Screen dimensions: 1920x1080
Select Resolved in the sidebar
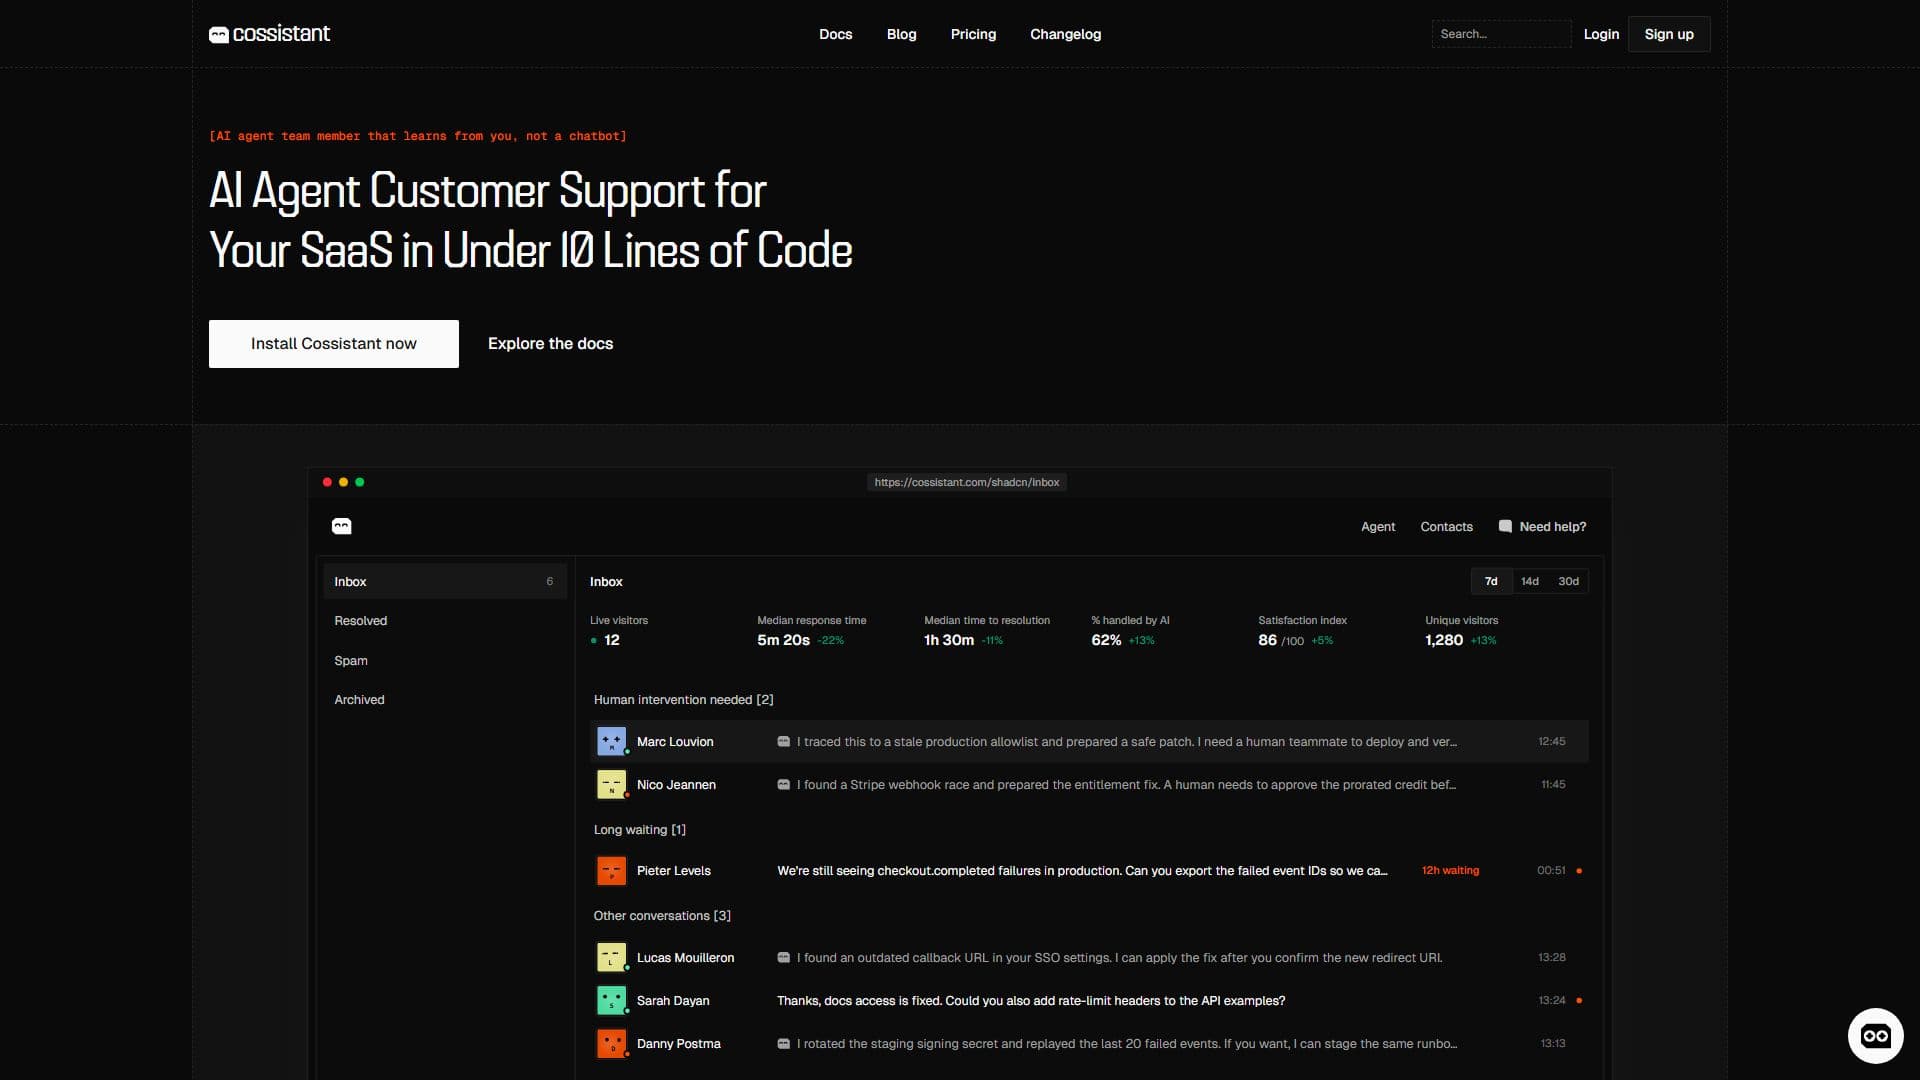click(x=445, y=621)
